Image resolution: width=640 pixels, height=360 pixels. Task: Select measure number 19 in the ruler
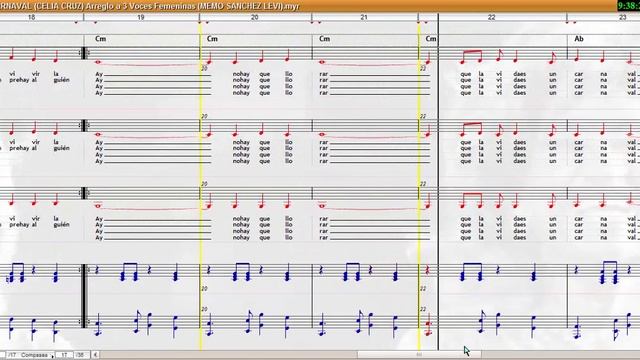pyautogui.click(x=141, y=18)
